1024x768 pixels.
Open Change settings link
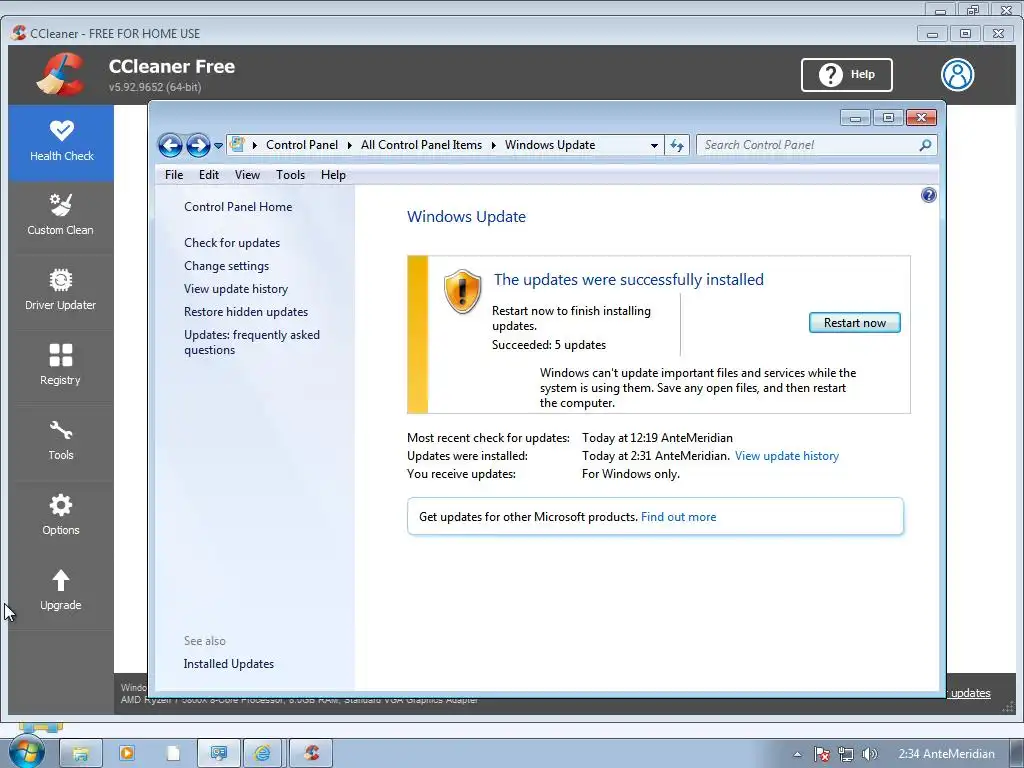click(x=227, y=266)
